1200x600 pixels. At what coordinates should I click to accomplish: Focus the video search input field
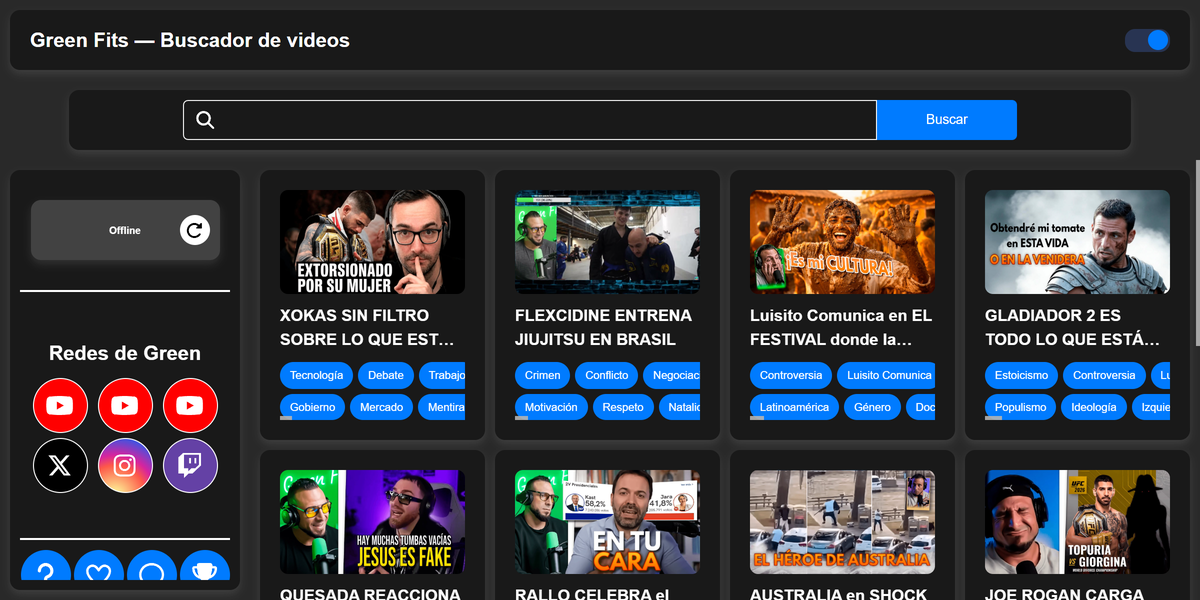(x=530, y=120)
